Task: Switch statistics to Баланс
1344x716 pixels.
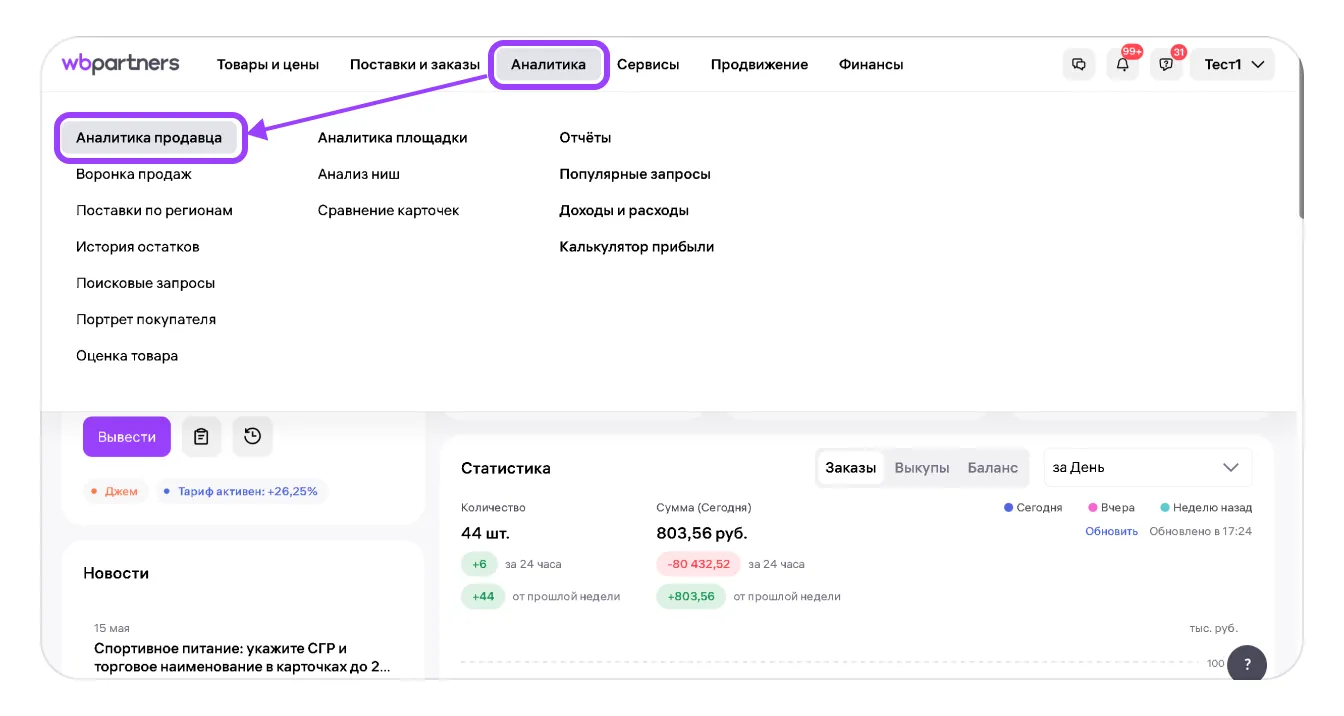Action: point(992,468)
